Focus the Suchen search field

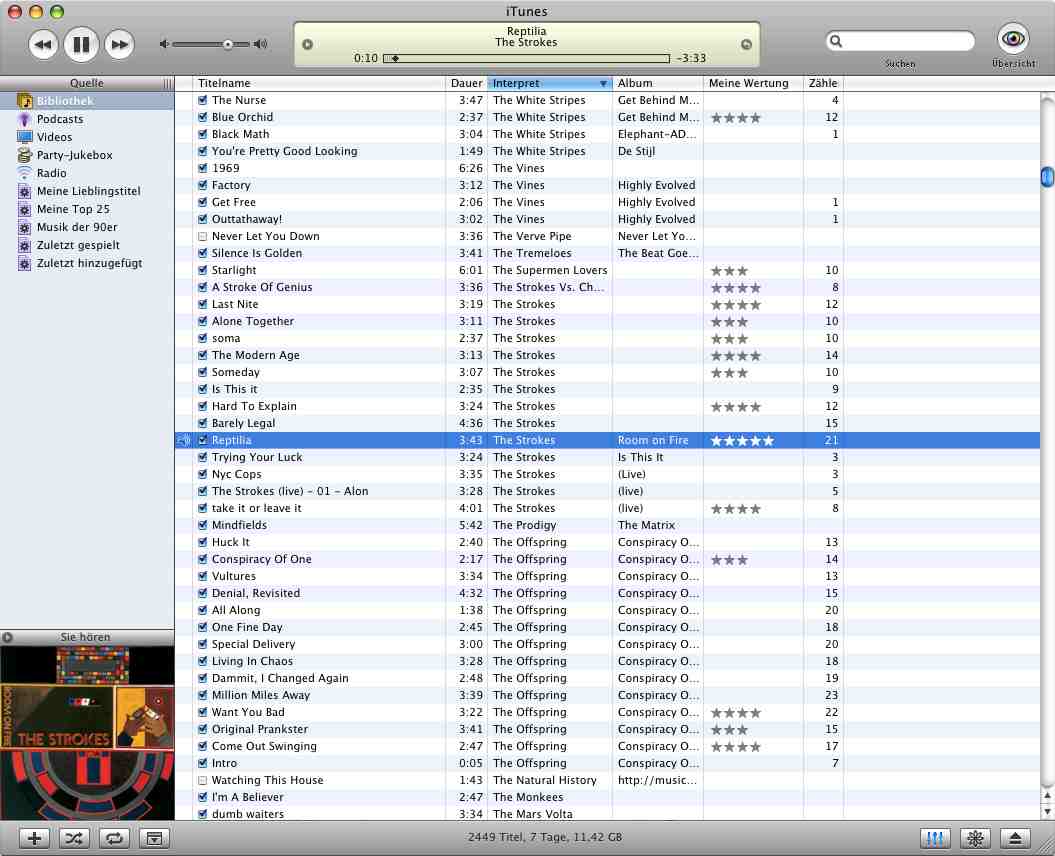coord(900,41)
